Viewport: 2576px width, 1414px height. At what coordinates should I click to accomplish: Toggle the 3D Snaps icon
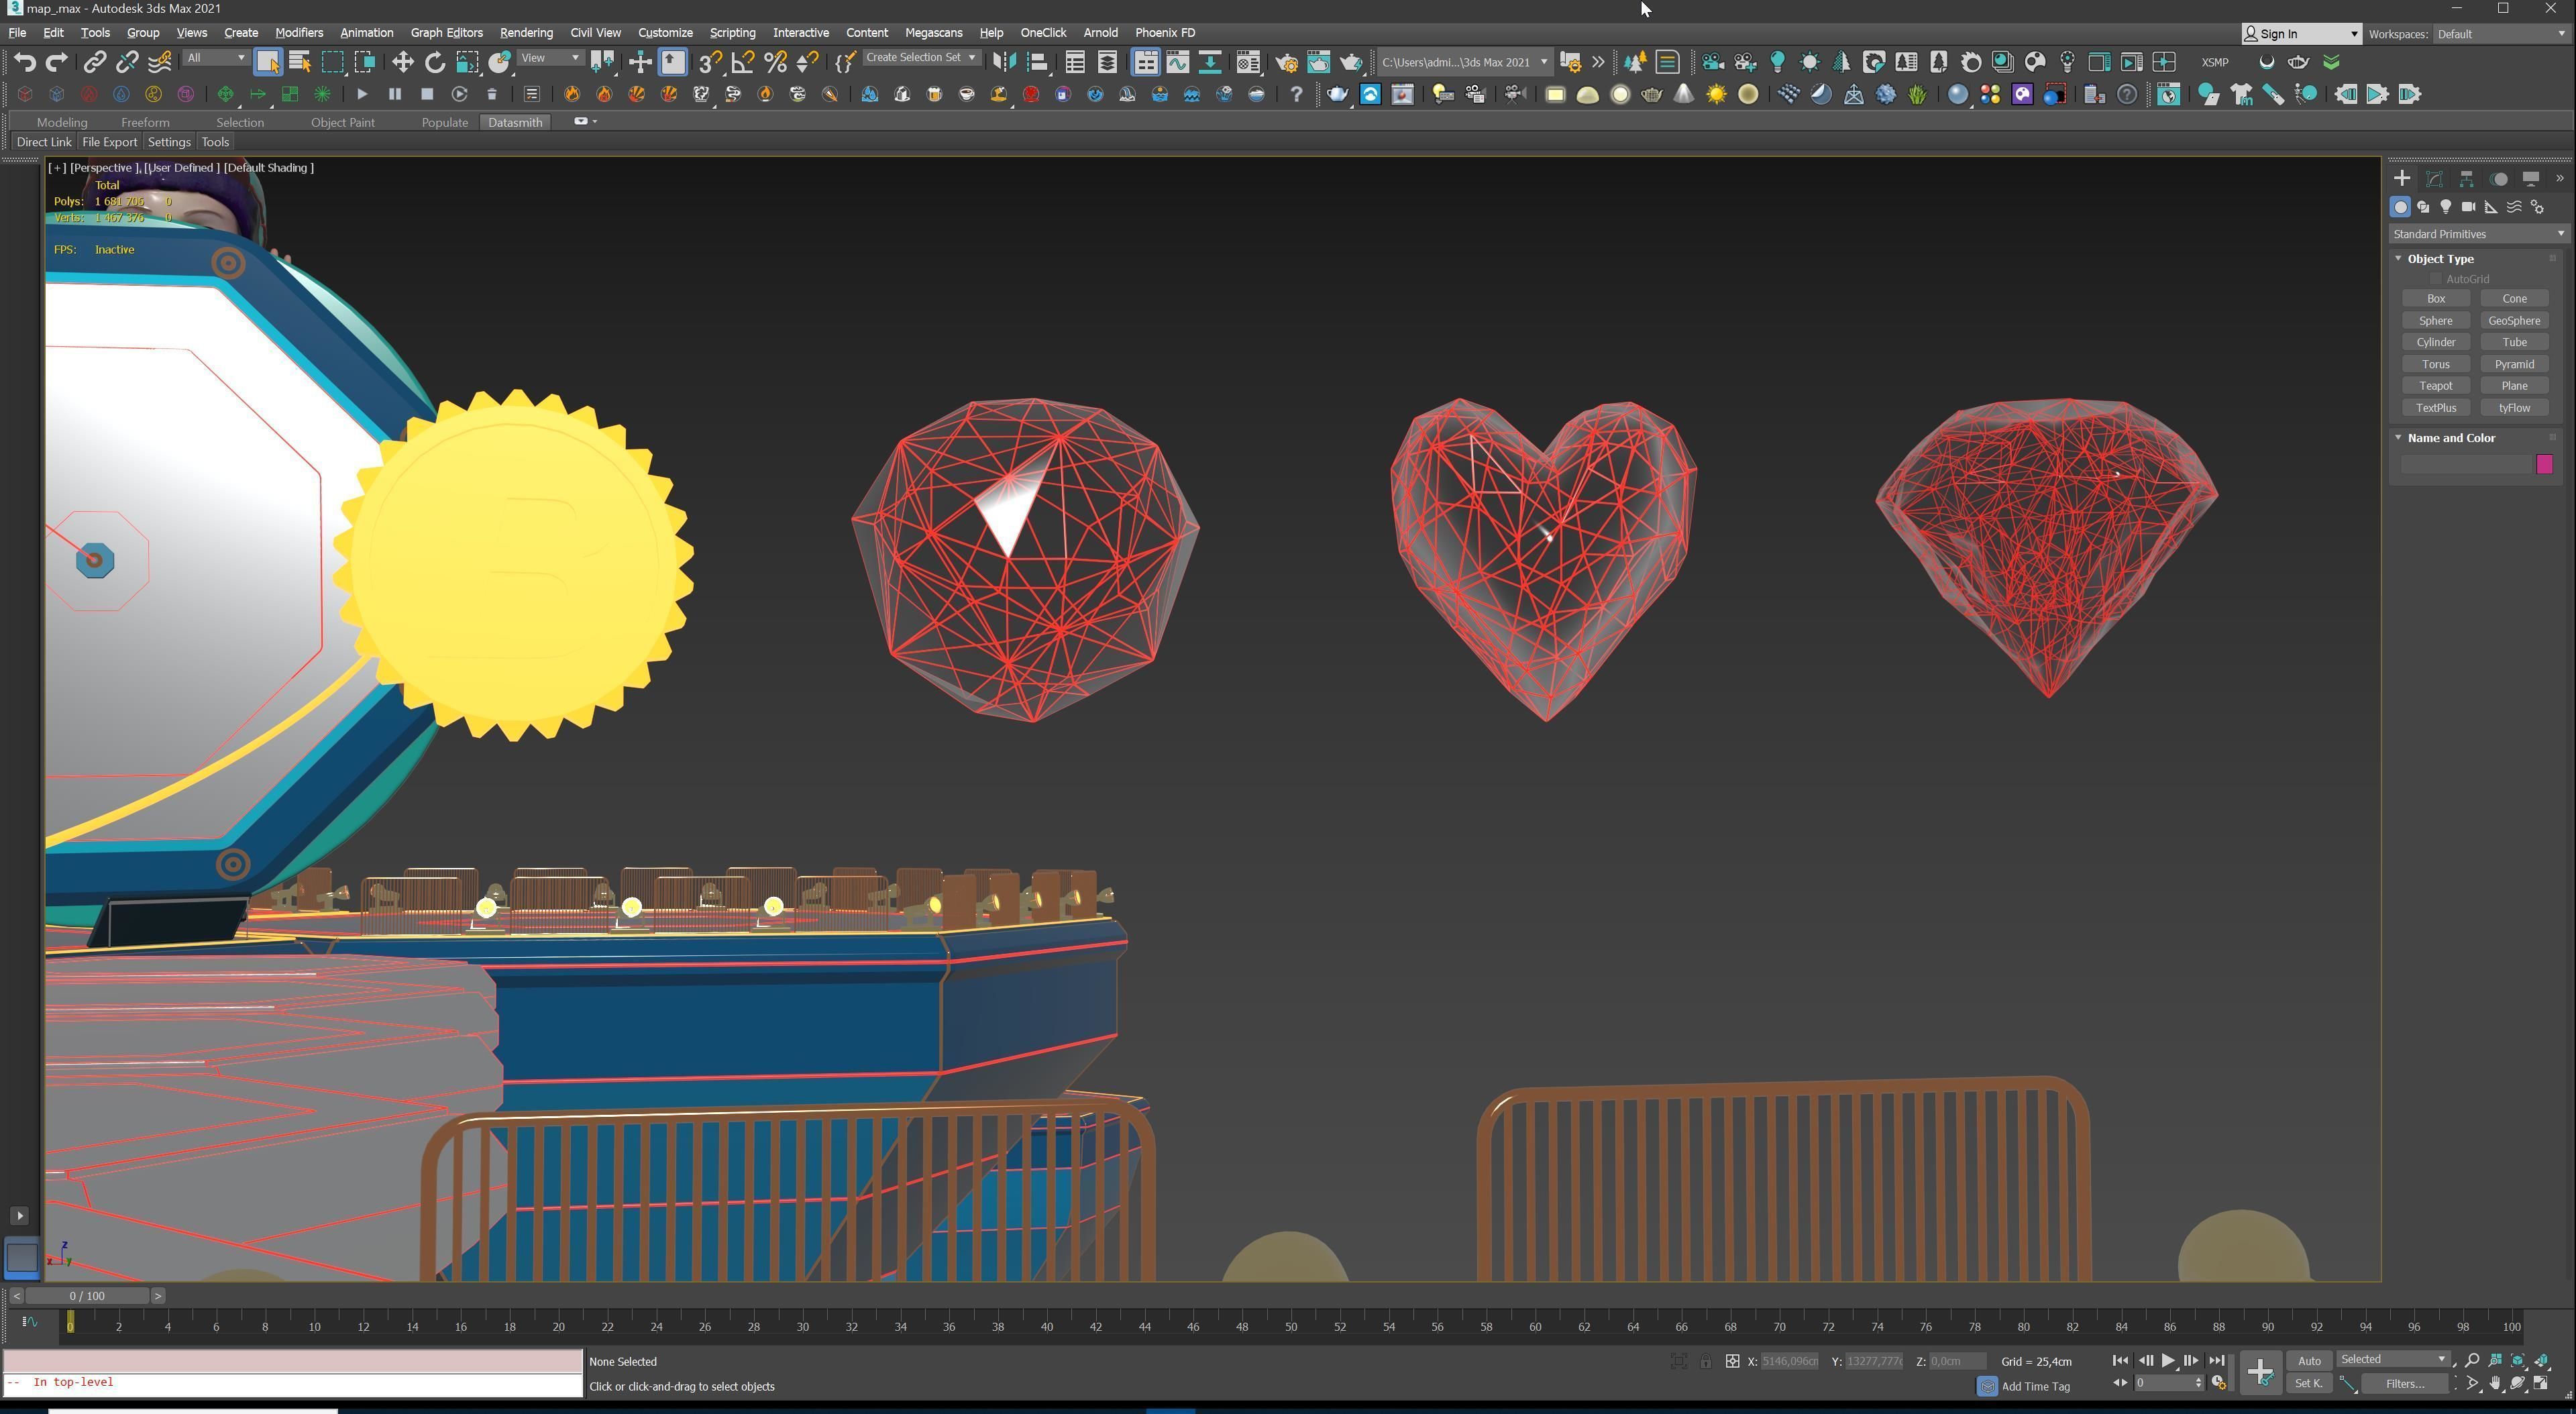(710, 62)
